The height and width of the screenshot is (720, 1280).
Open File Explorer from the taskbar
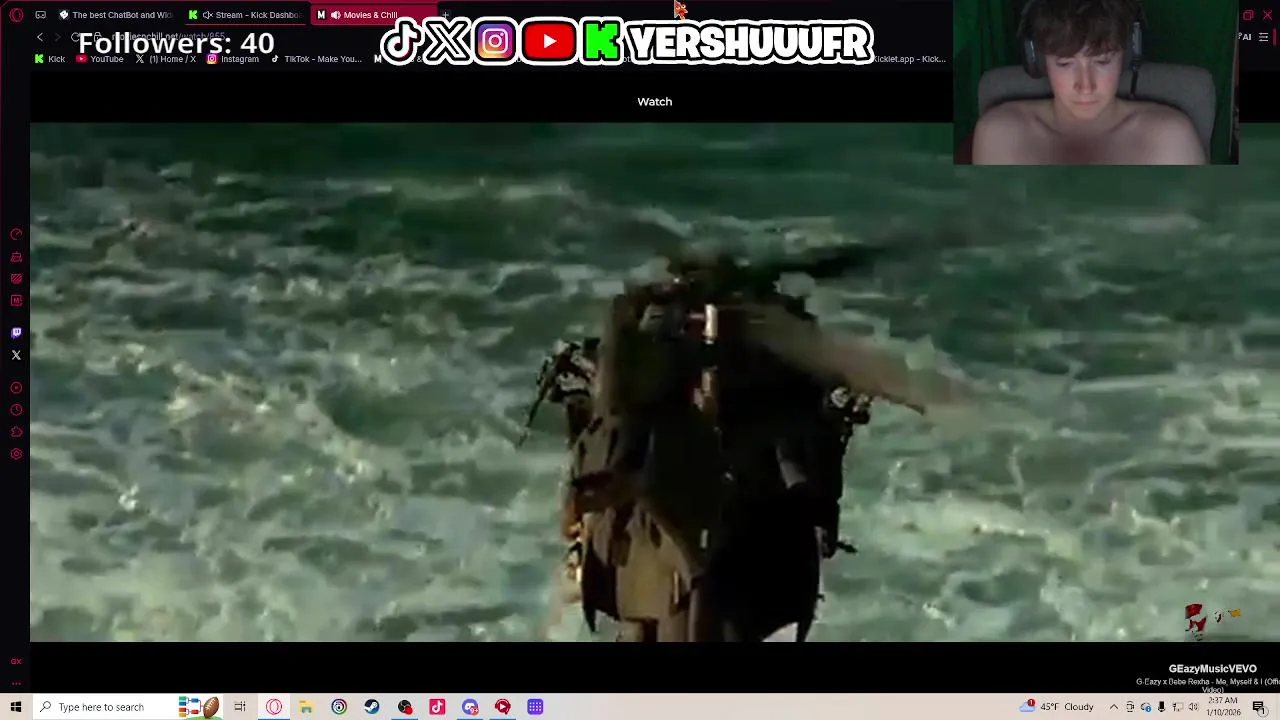(306, 707)
